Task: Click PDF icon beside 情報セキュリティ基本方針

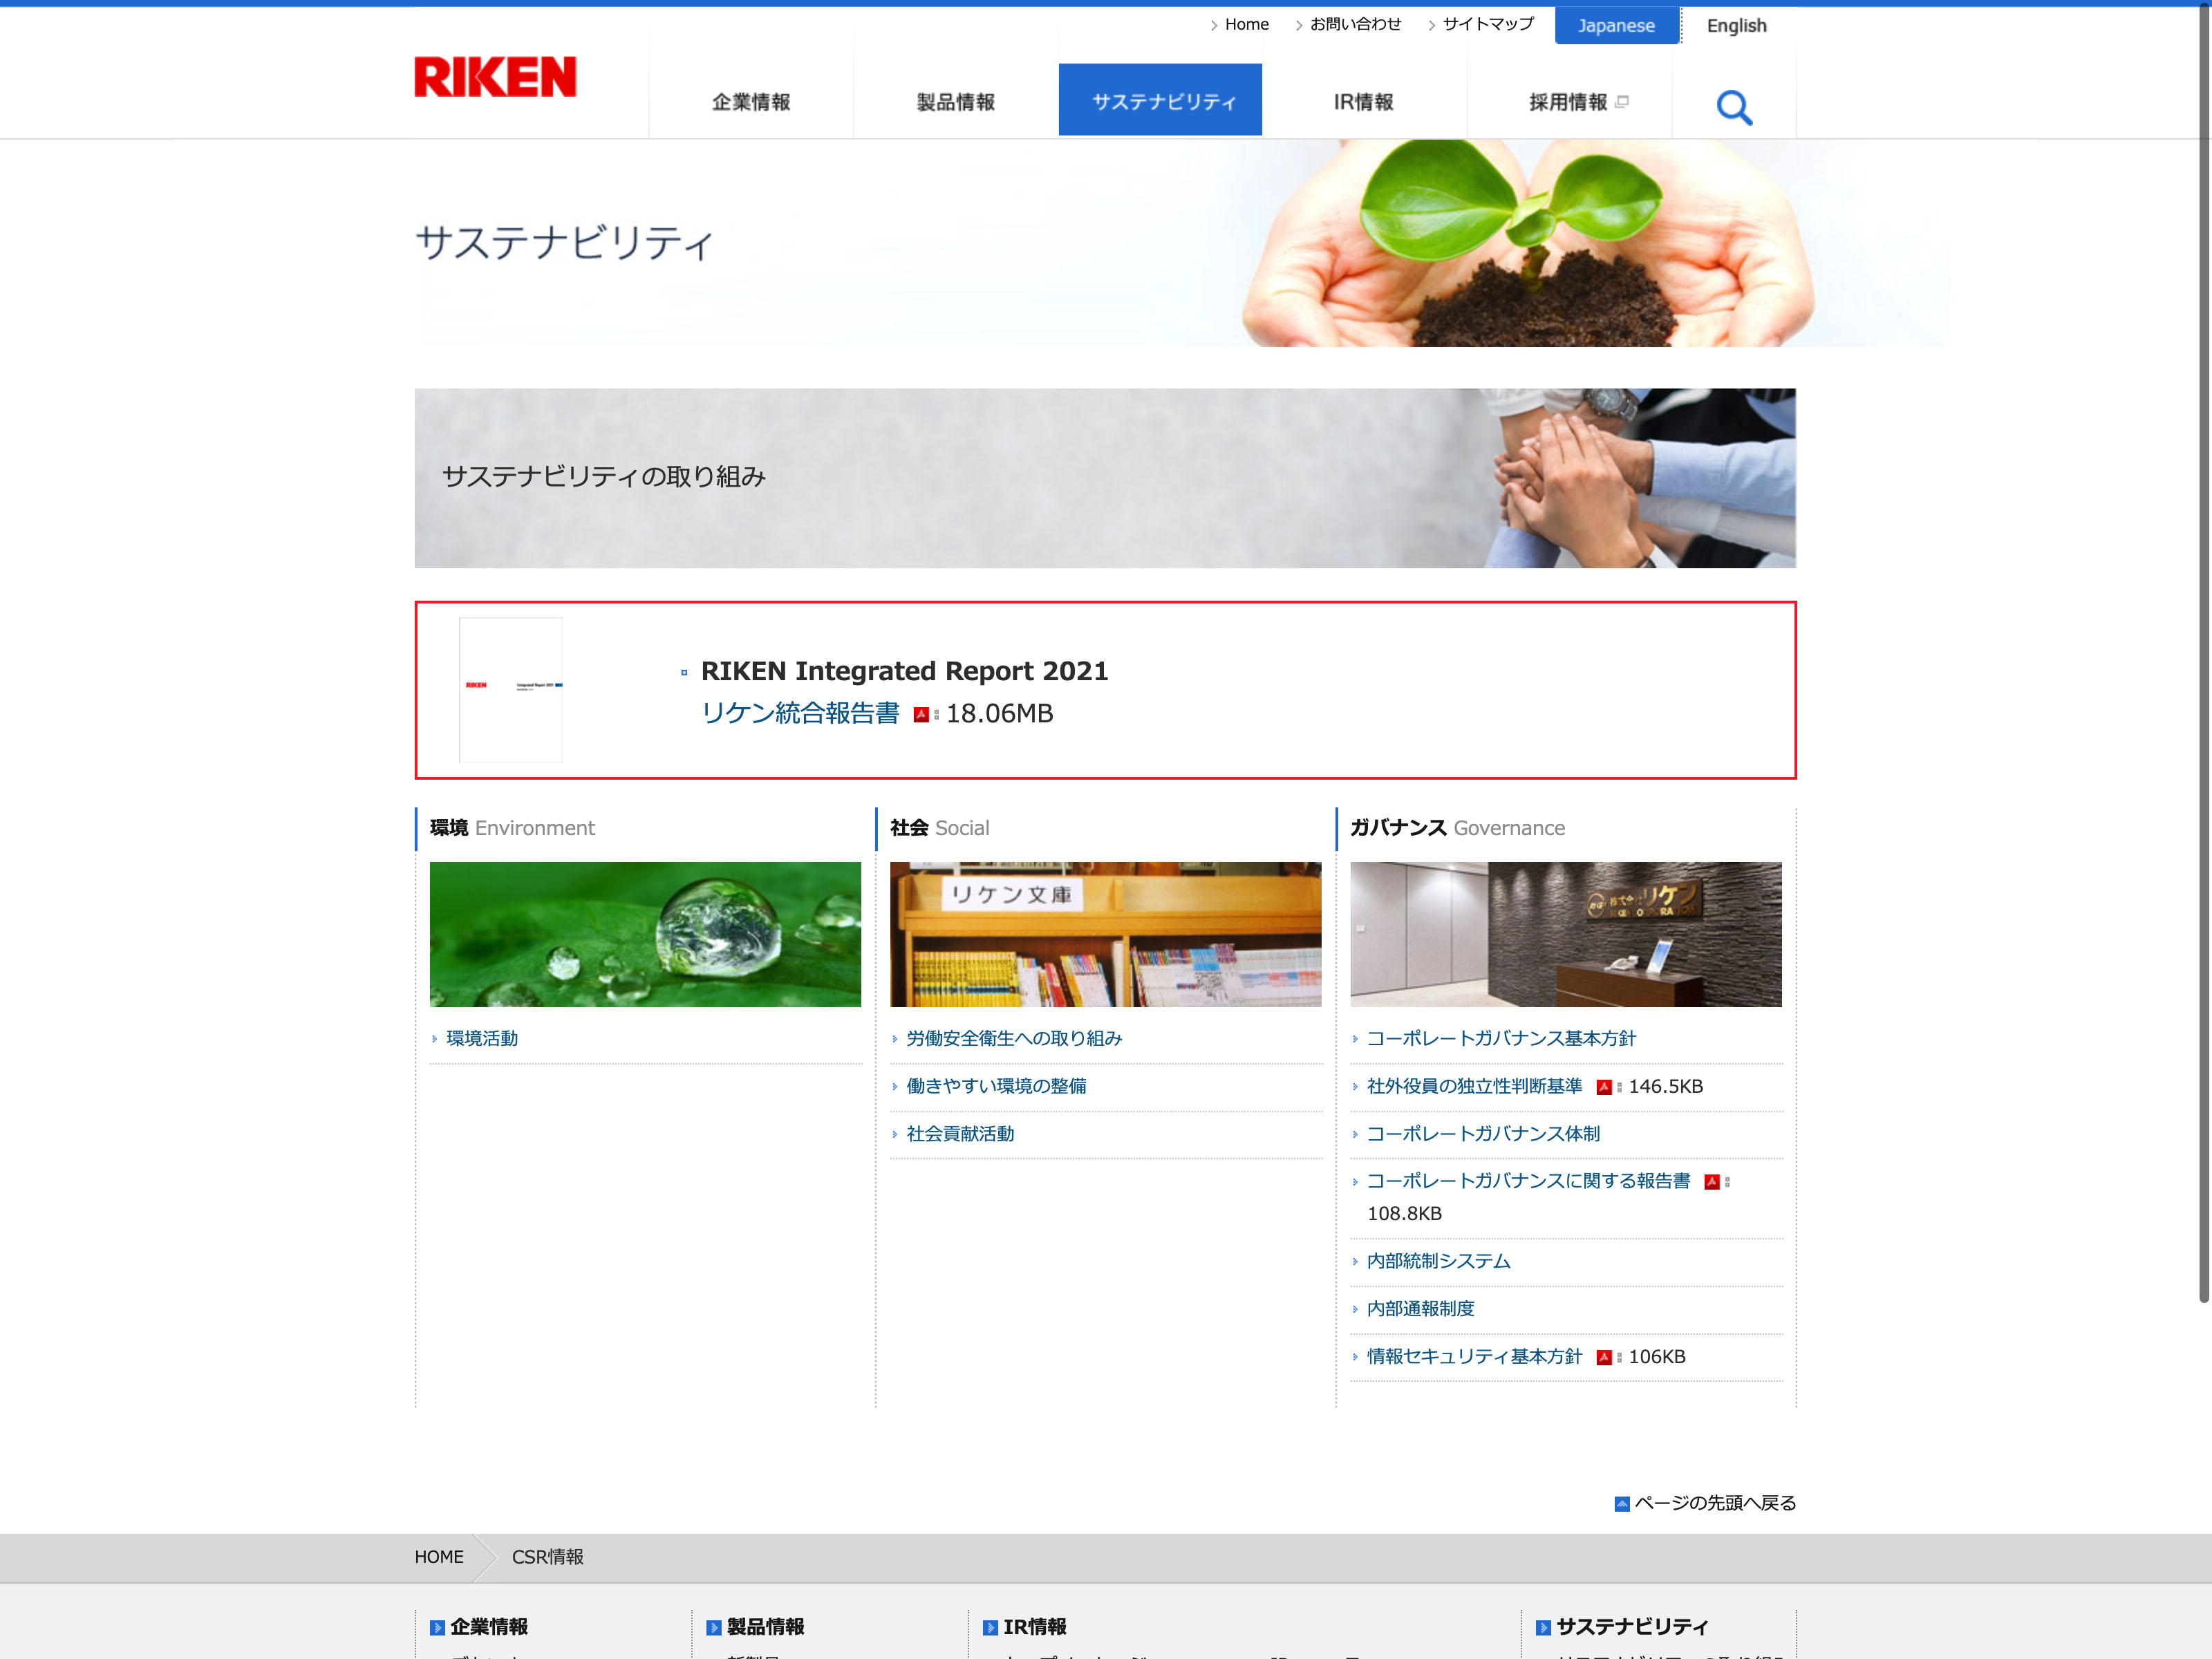Action: [1604, 1357]
